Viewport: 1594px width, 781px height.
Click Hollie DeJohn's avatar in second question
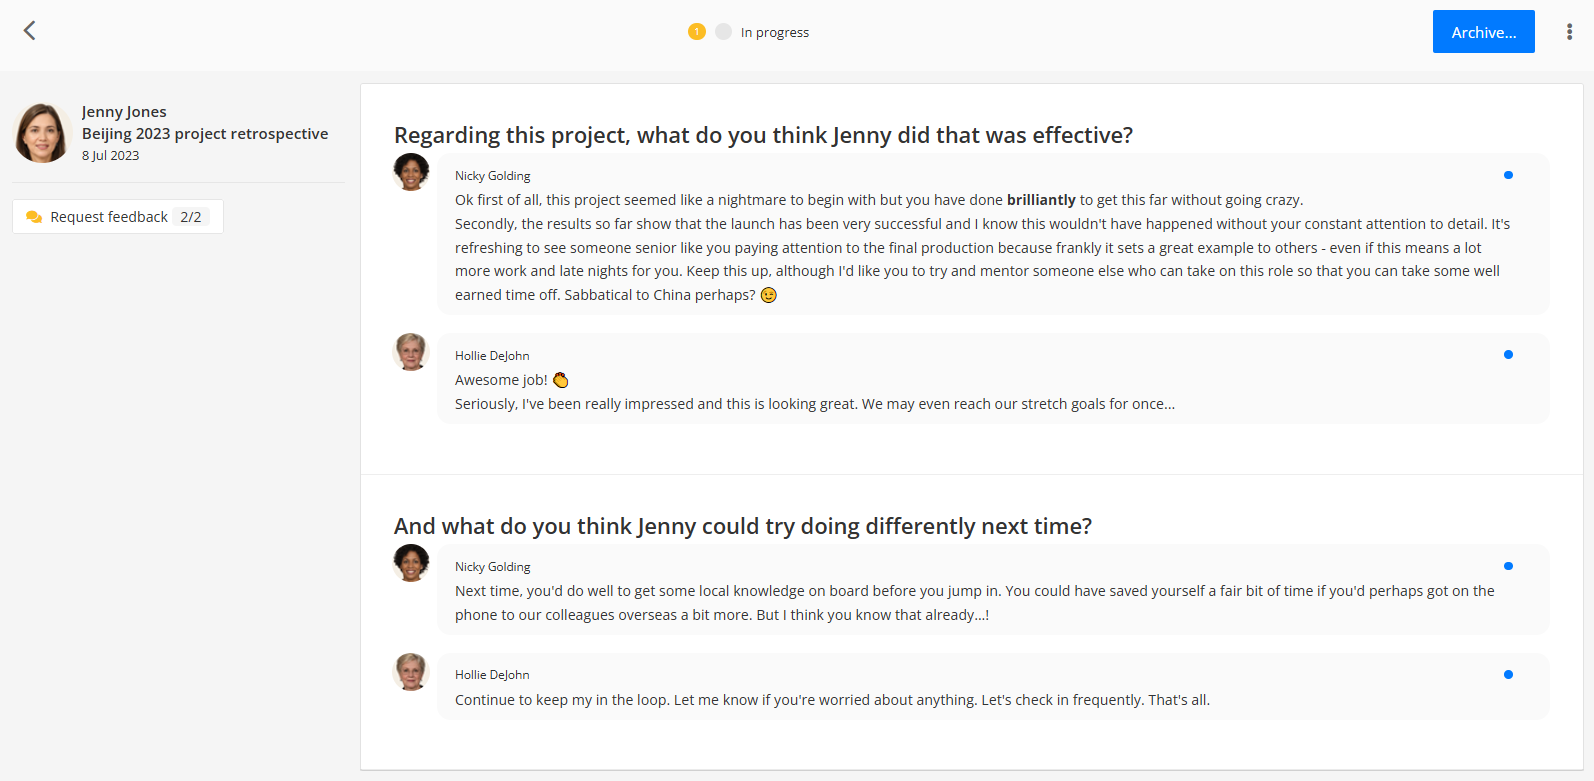point(411,672)
